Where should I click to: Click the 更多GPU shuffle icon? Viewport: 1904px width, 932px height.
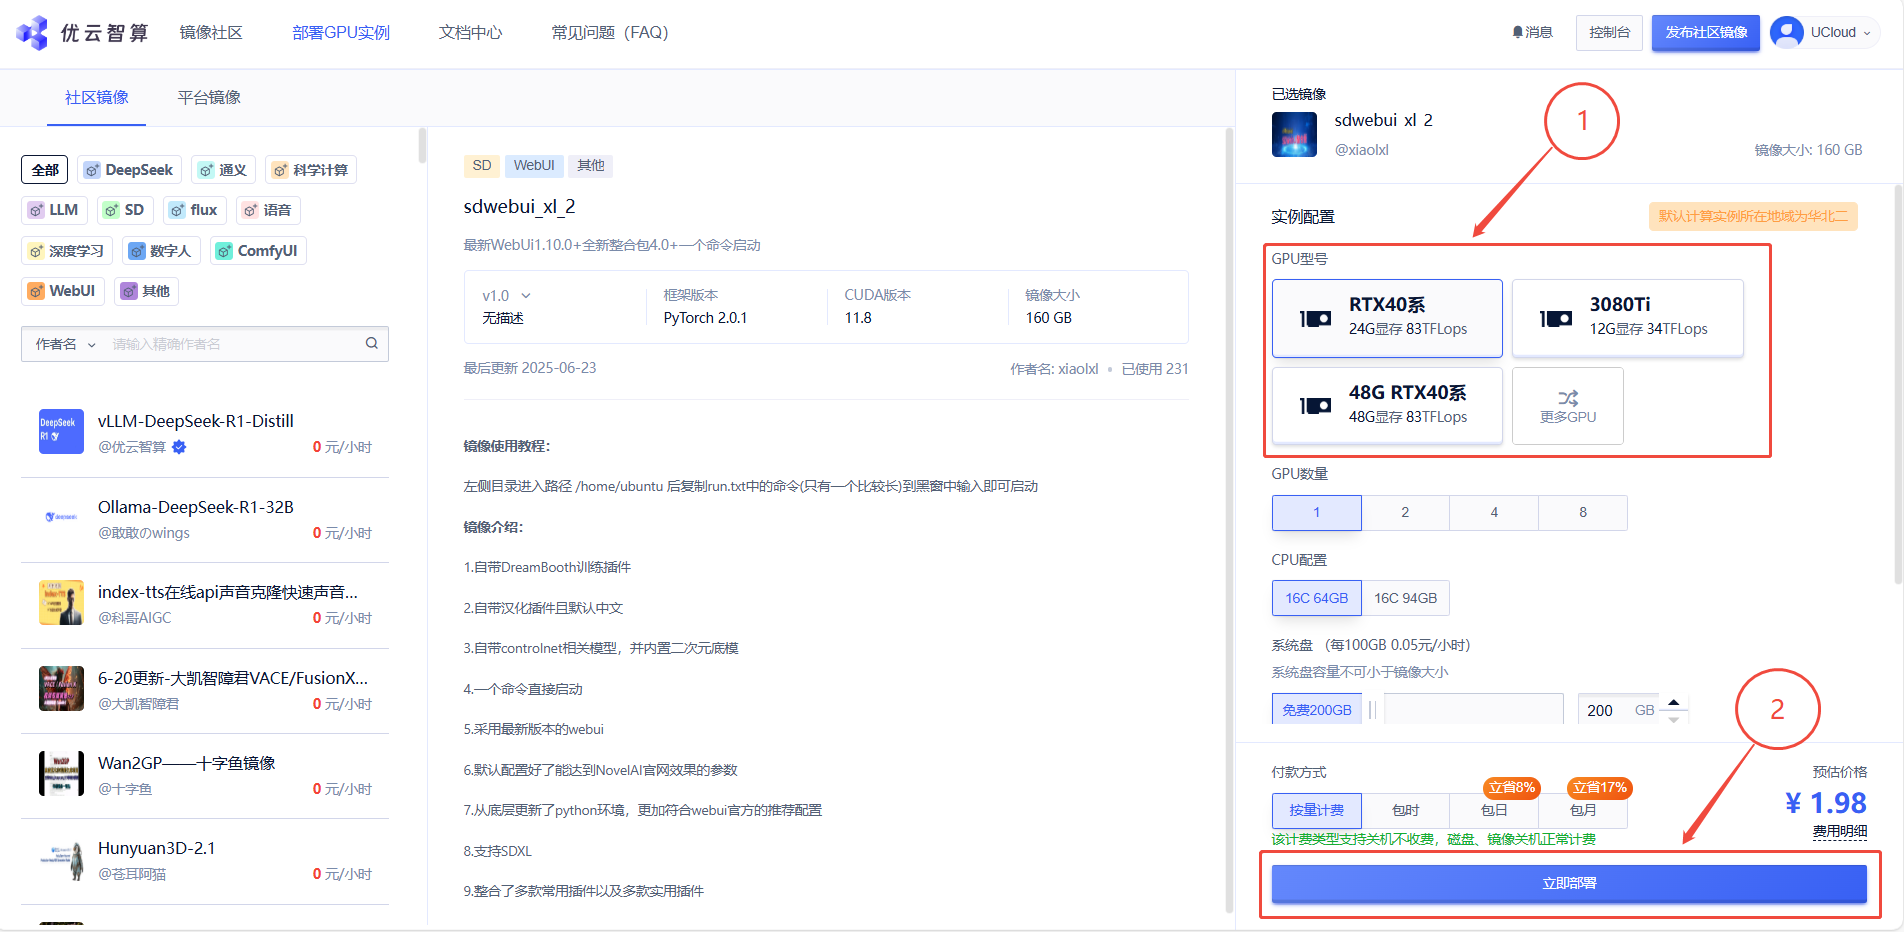click(x=1568, y=397)
